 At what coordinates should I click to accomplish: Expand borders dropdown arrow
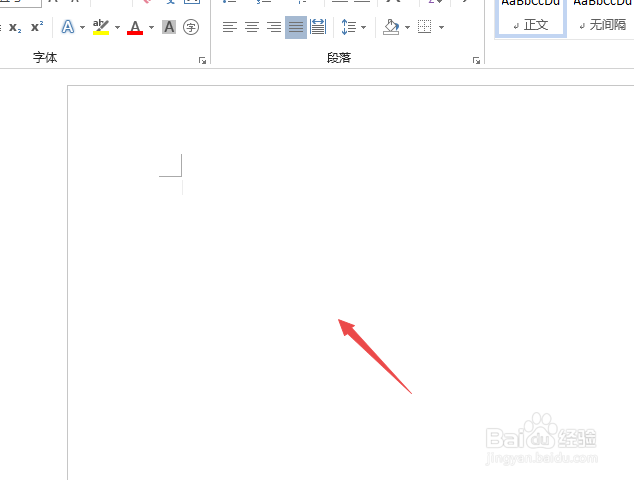pyautogui.click(x=442, y=27)
